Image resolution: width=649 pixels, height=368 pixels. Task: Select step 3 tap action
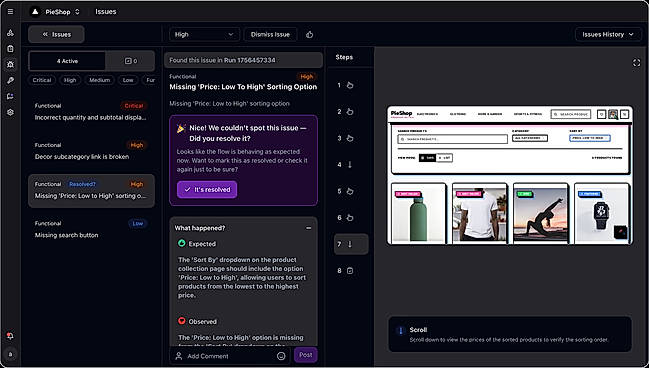(351, 138)
